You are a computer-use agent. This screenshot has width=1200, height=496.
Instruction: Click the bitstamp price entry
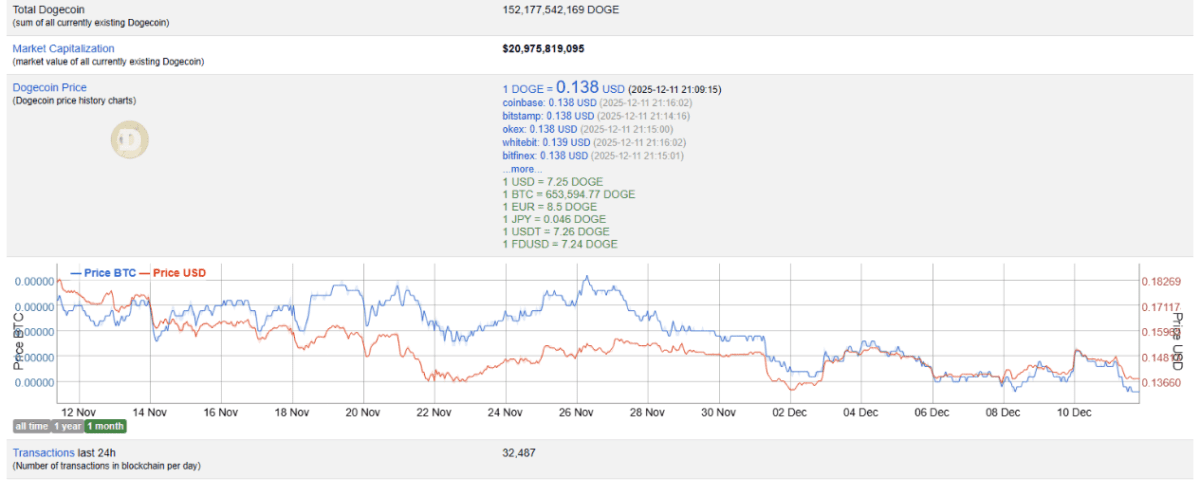(540, 116)
